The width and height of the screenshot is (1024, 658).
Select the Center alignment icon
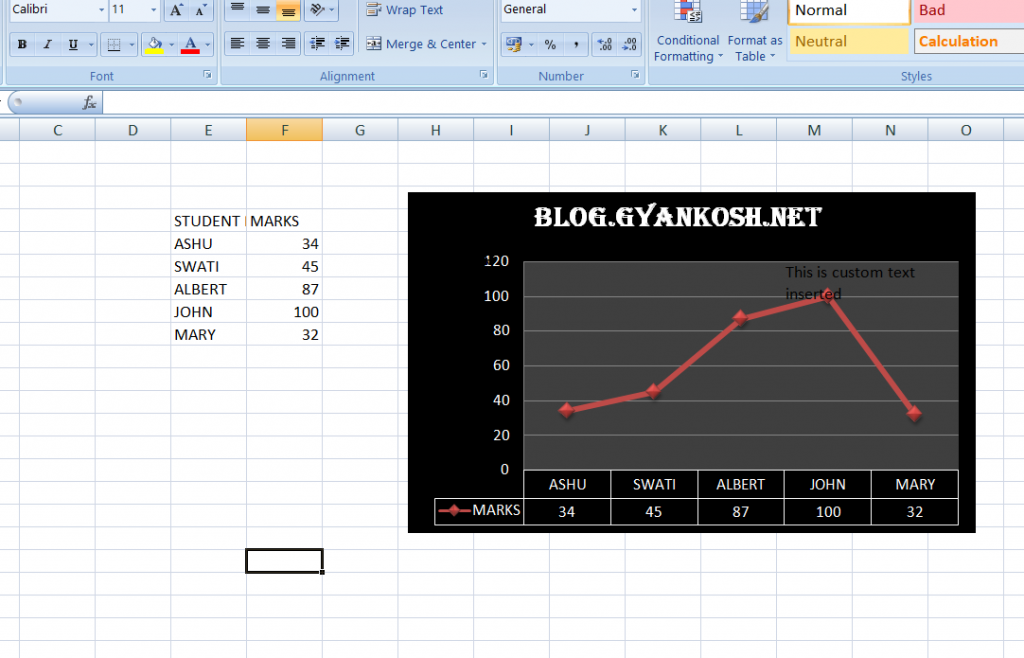pos(262,45)
